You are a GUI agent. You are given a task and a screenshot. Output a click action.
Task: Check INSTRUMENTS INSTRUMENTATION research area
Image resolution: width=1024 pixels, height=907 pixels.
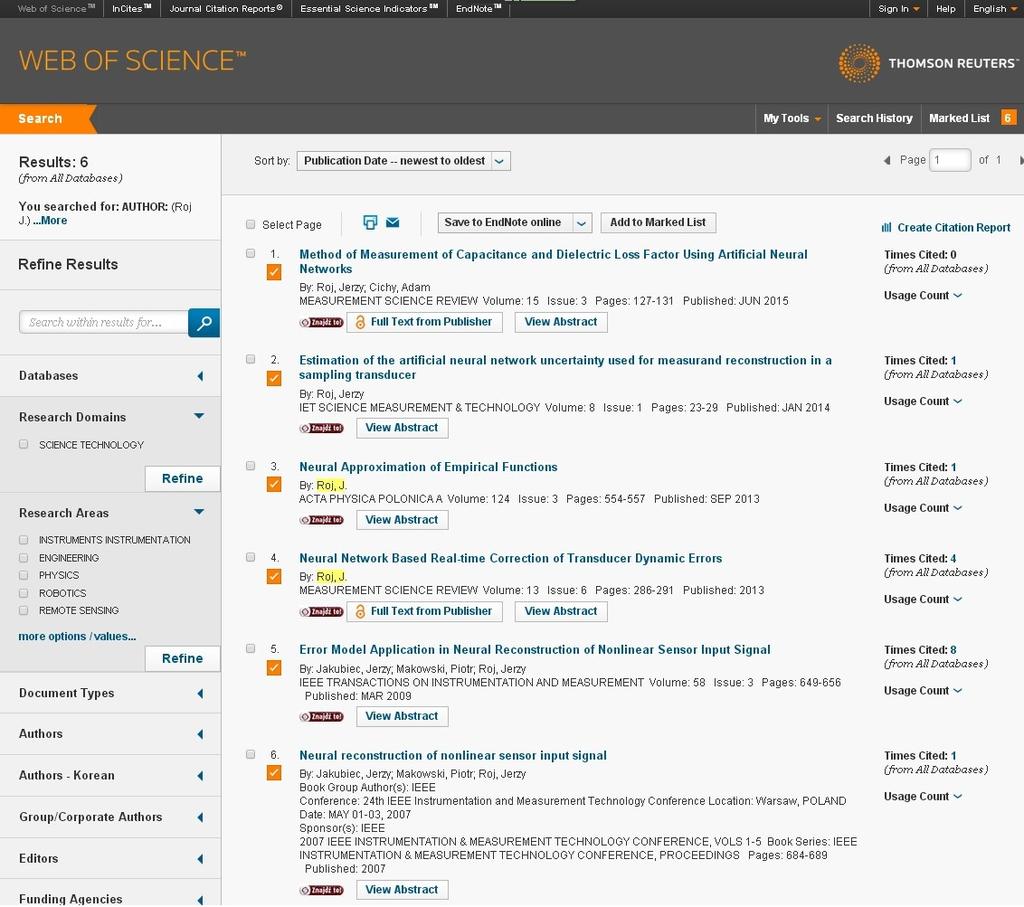point(24,541)
